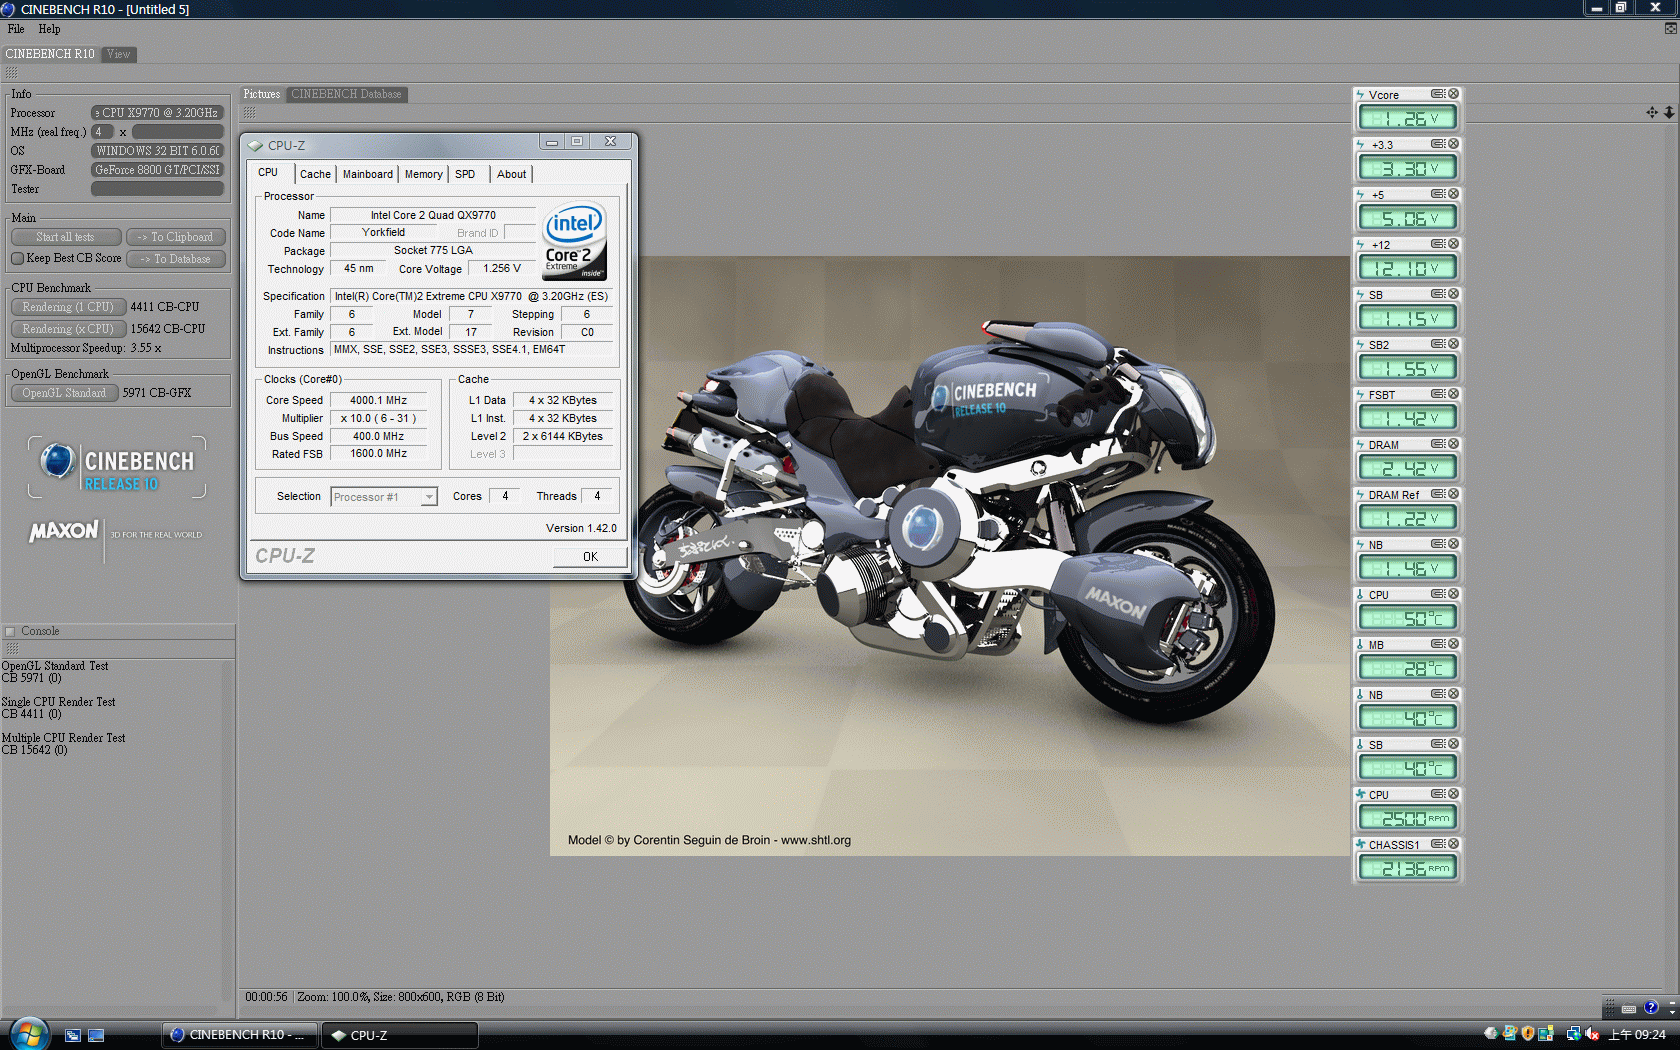
Task: Switch to the Mainboard tab in CPU-Z
Action: [367, 174]
